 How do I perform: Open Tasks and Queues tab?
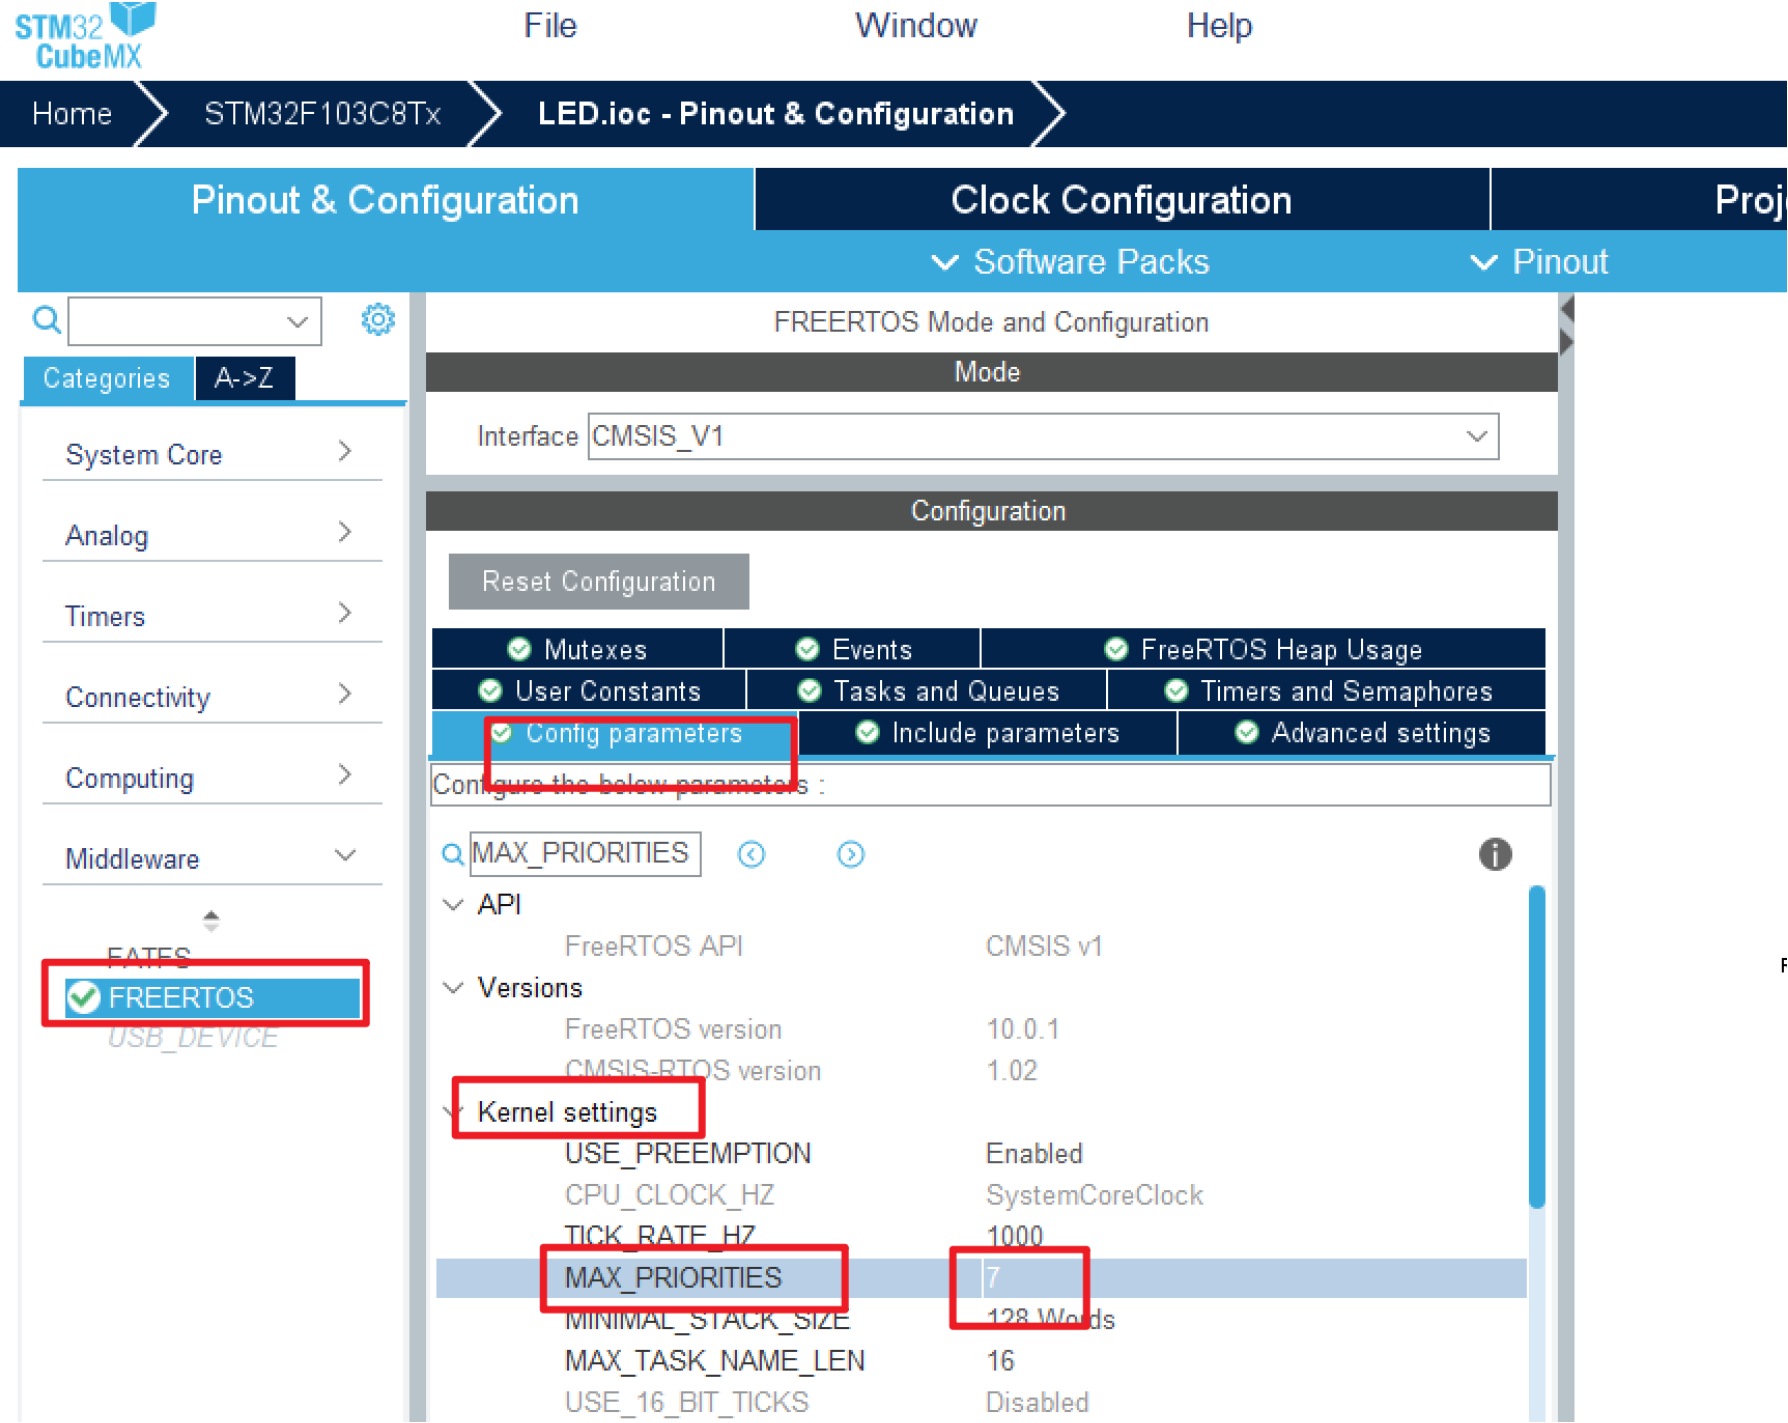pos(927,691)
